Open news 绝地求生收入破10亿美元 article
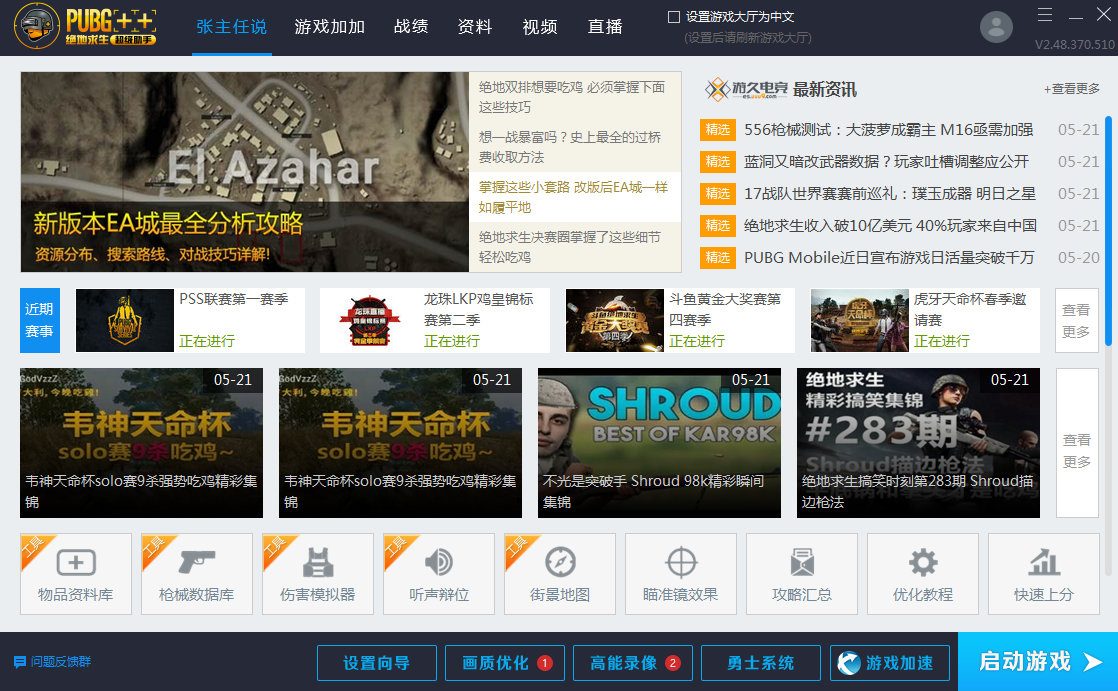The image size is (1118, 691). point(890,226)
